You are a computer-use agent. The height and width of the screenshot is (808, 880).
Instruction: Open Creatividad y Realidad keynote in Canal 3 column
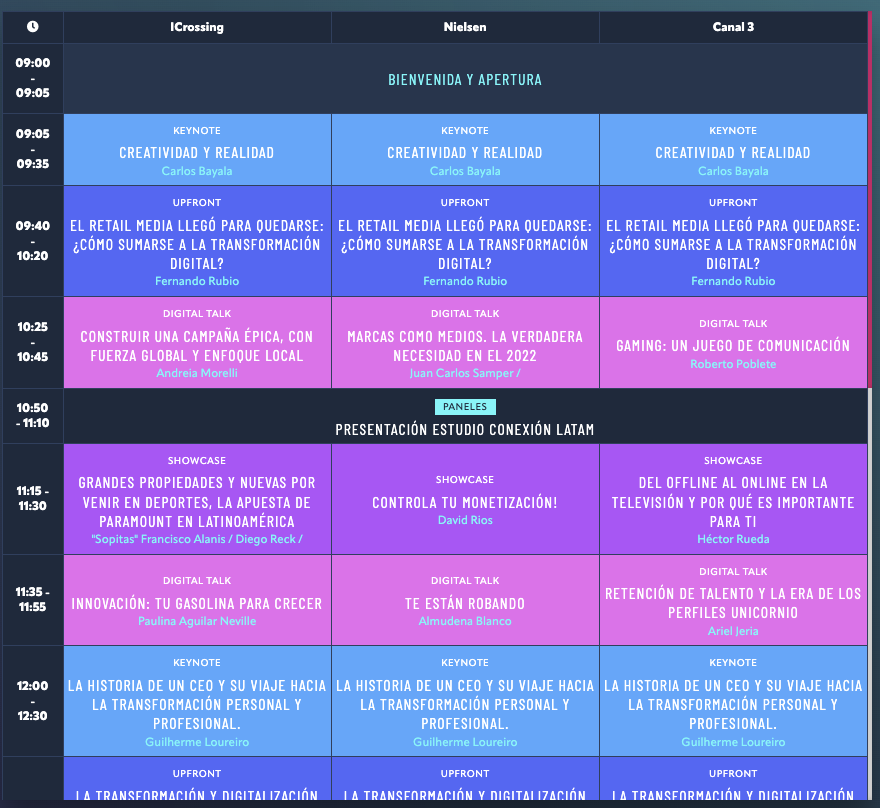[733, 150]
